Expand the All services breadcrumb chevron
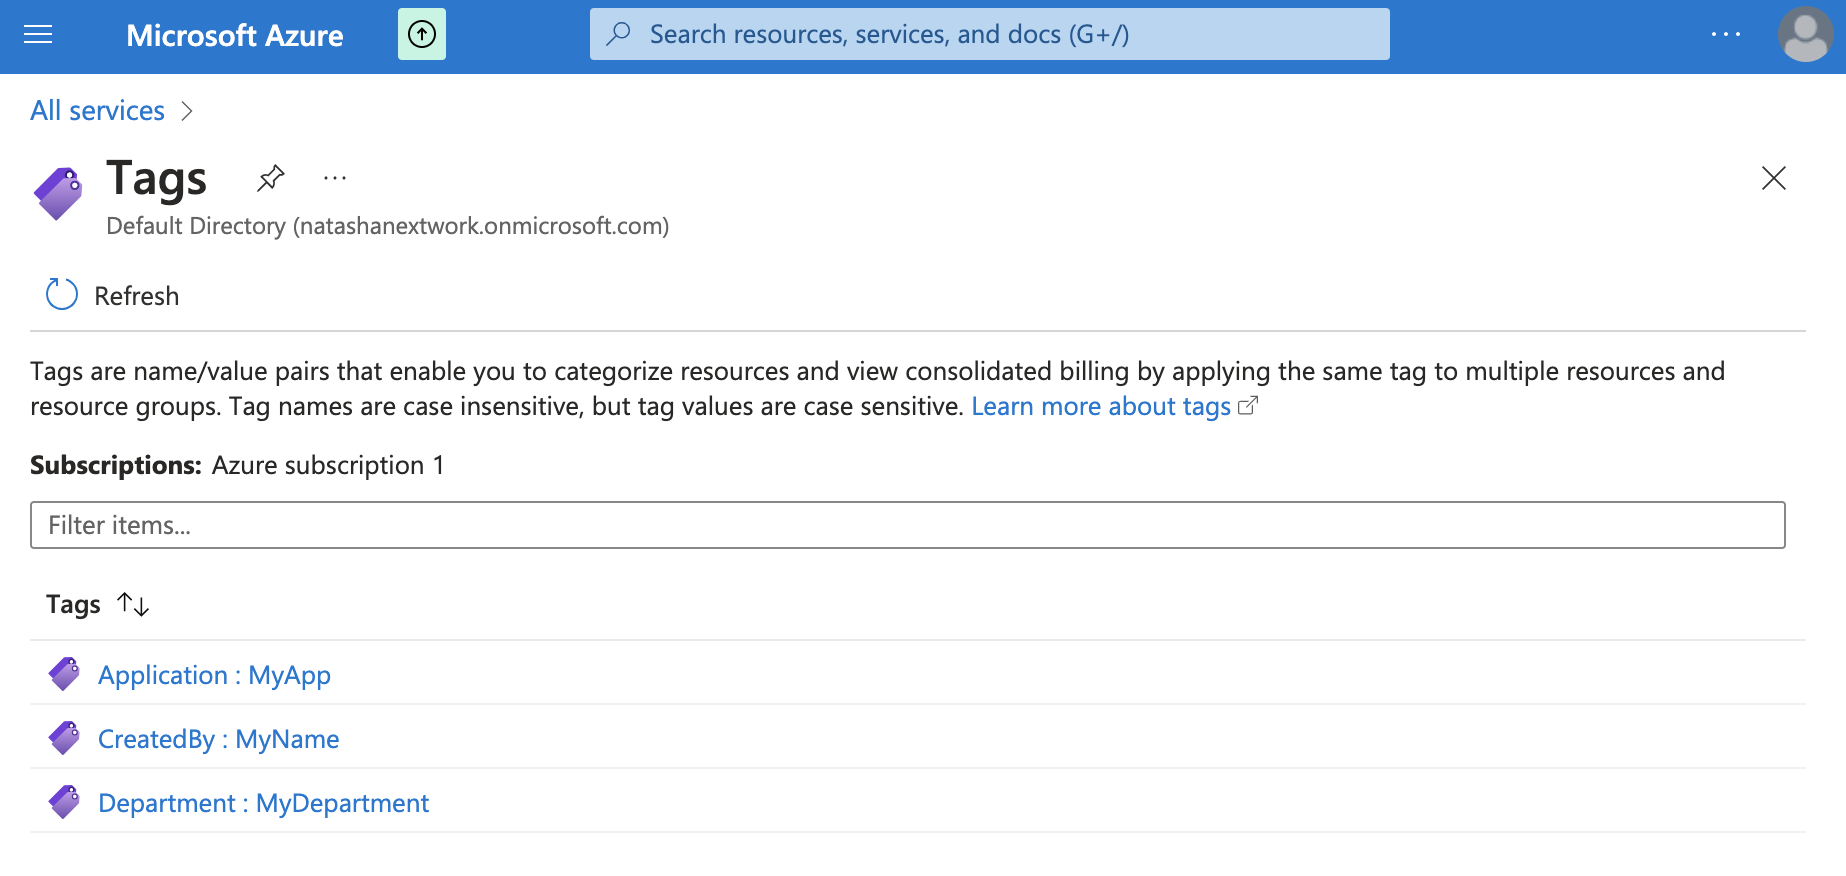The width and height of the screenshot is (1846, 876). [187, 111]
